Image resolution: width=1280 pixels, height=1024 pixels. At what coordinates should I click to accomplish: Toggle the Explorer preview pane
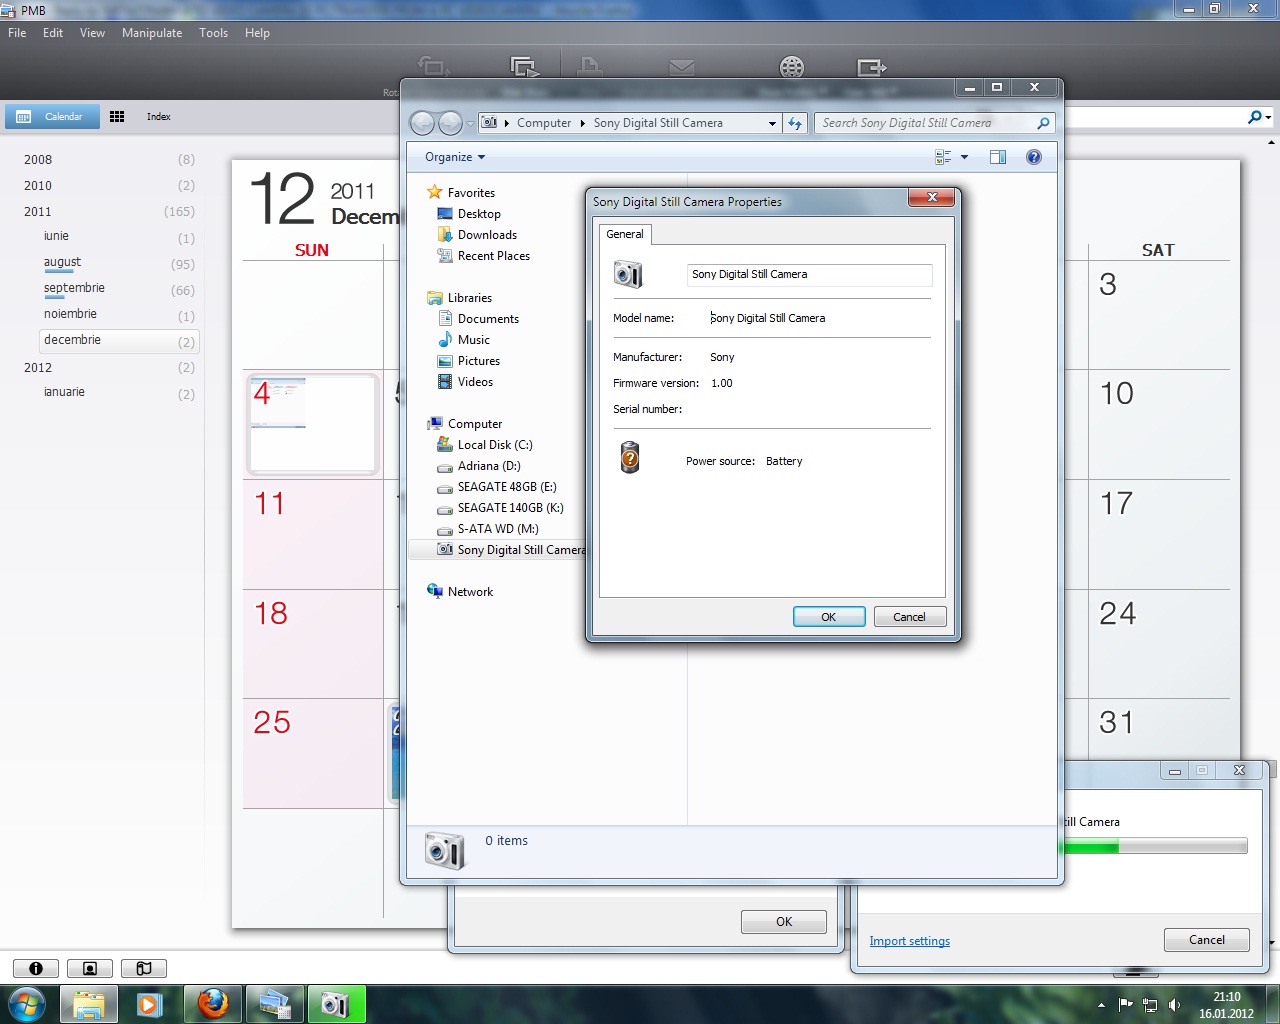(x=998, y=157)
